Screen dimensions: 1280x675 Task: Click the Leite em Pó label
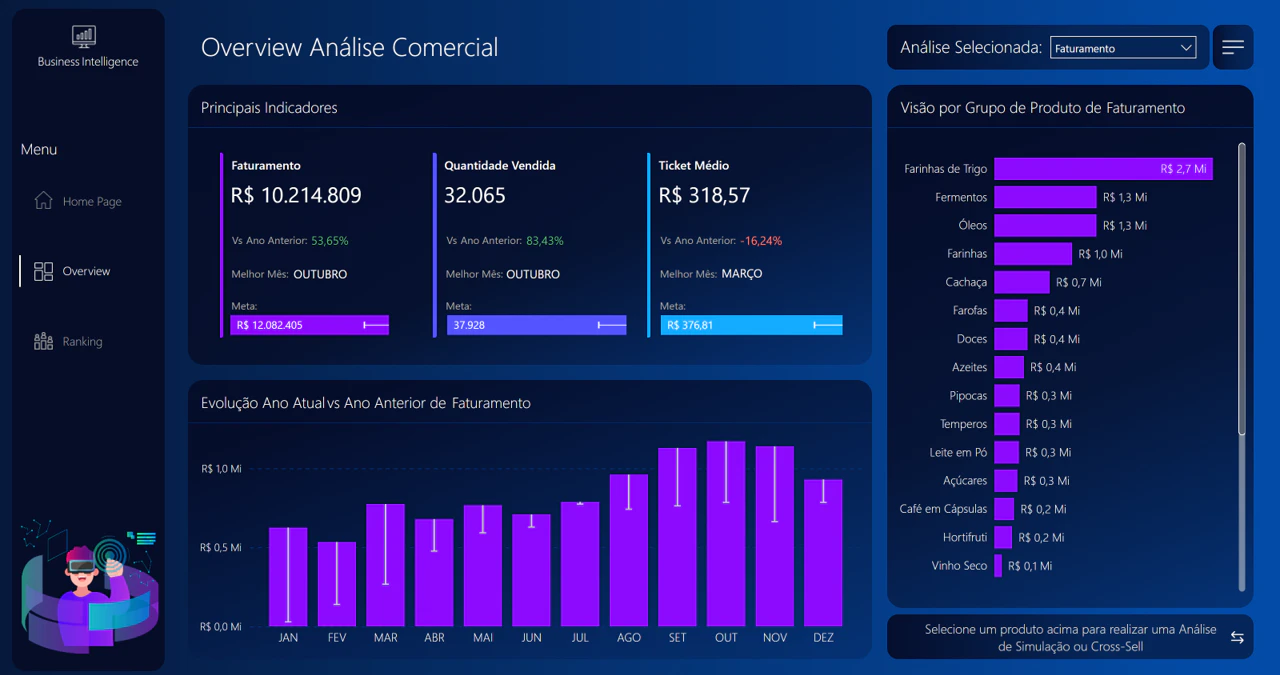click(x=958, y=453)
